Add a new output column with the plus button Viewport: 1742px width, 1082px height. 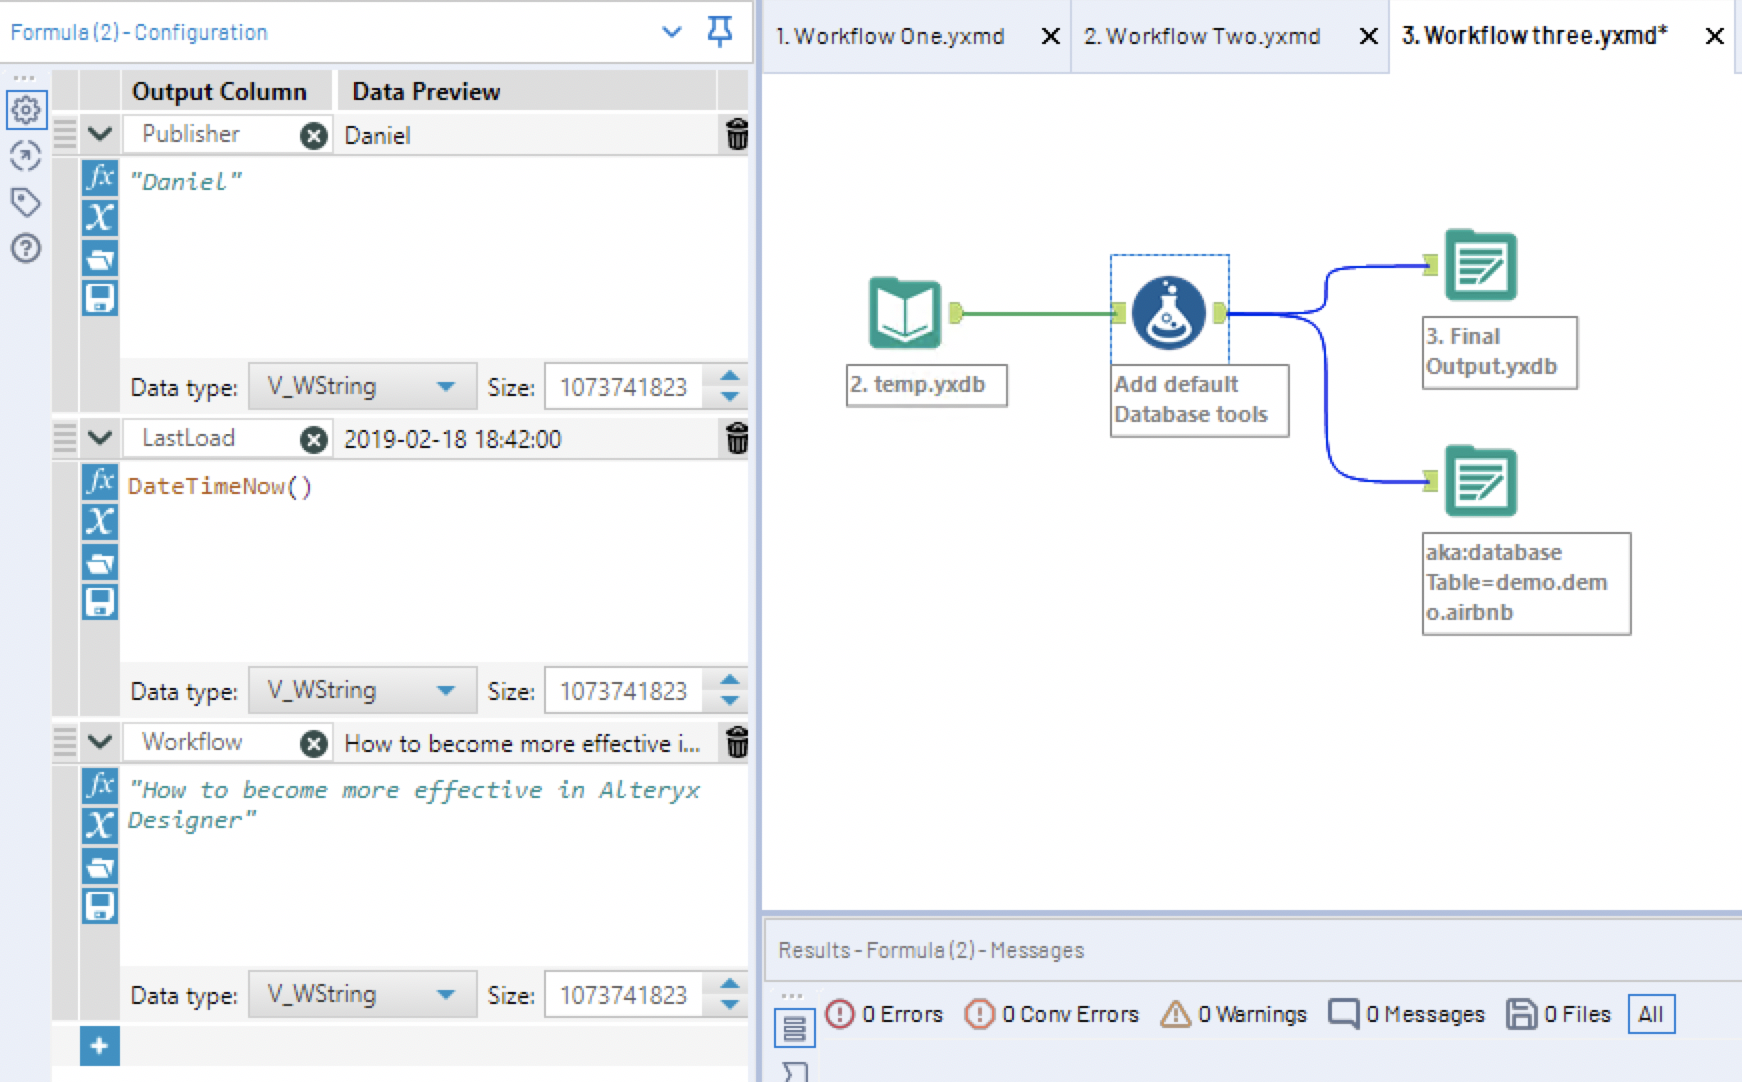pyautogui.click(x=99, y=1046)
